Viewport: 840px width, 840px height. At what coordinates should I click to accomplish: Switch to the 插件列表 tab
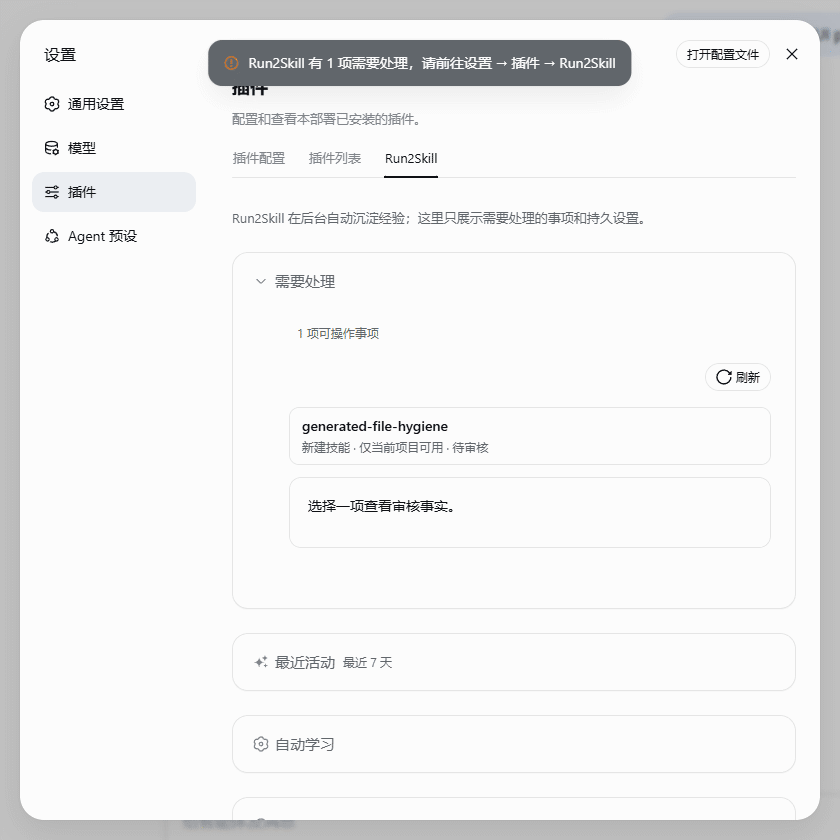(335, 159)
